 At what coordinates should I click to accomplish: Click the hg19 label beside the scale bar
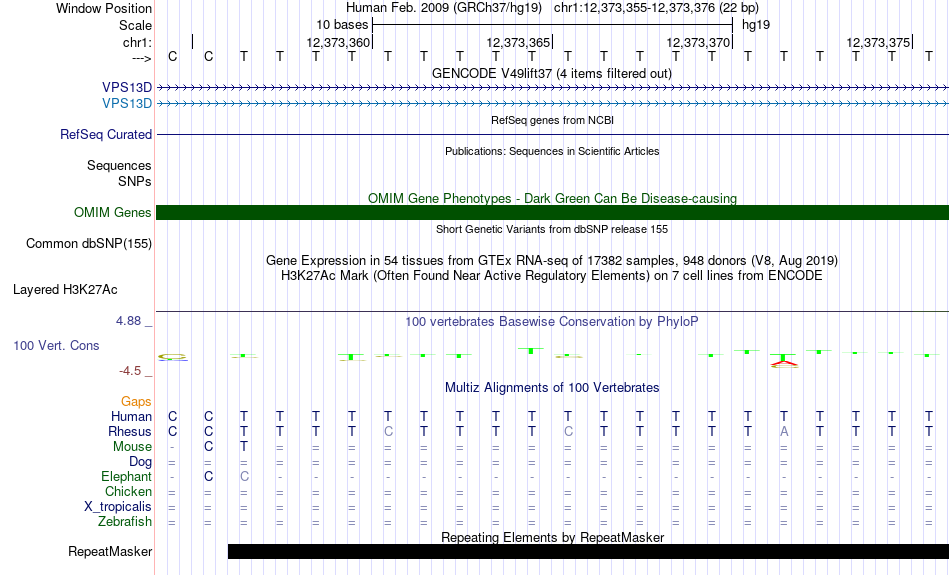[756, 25]
